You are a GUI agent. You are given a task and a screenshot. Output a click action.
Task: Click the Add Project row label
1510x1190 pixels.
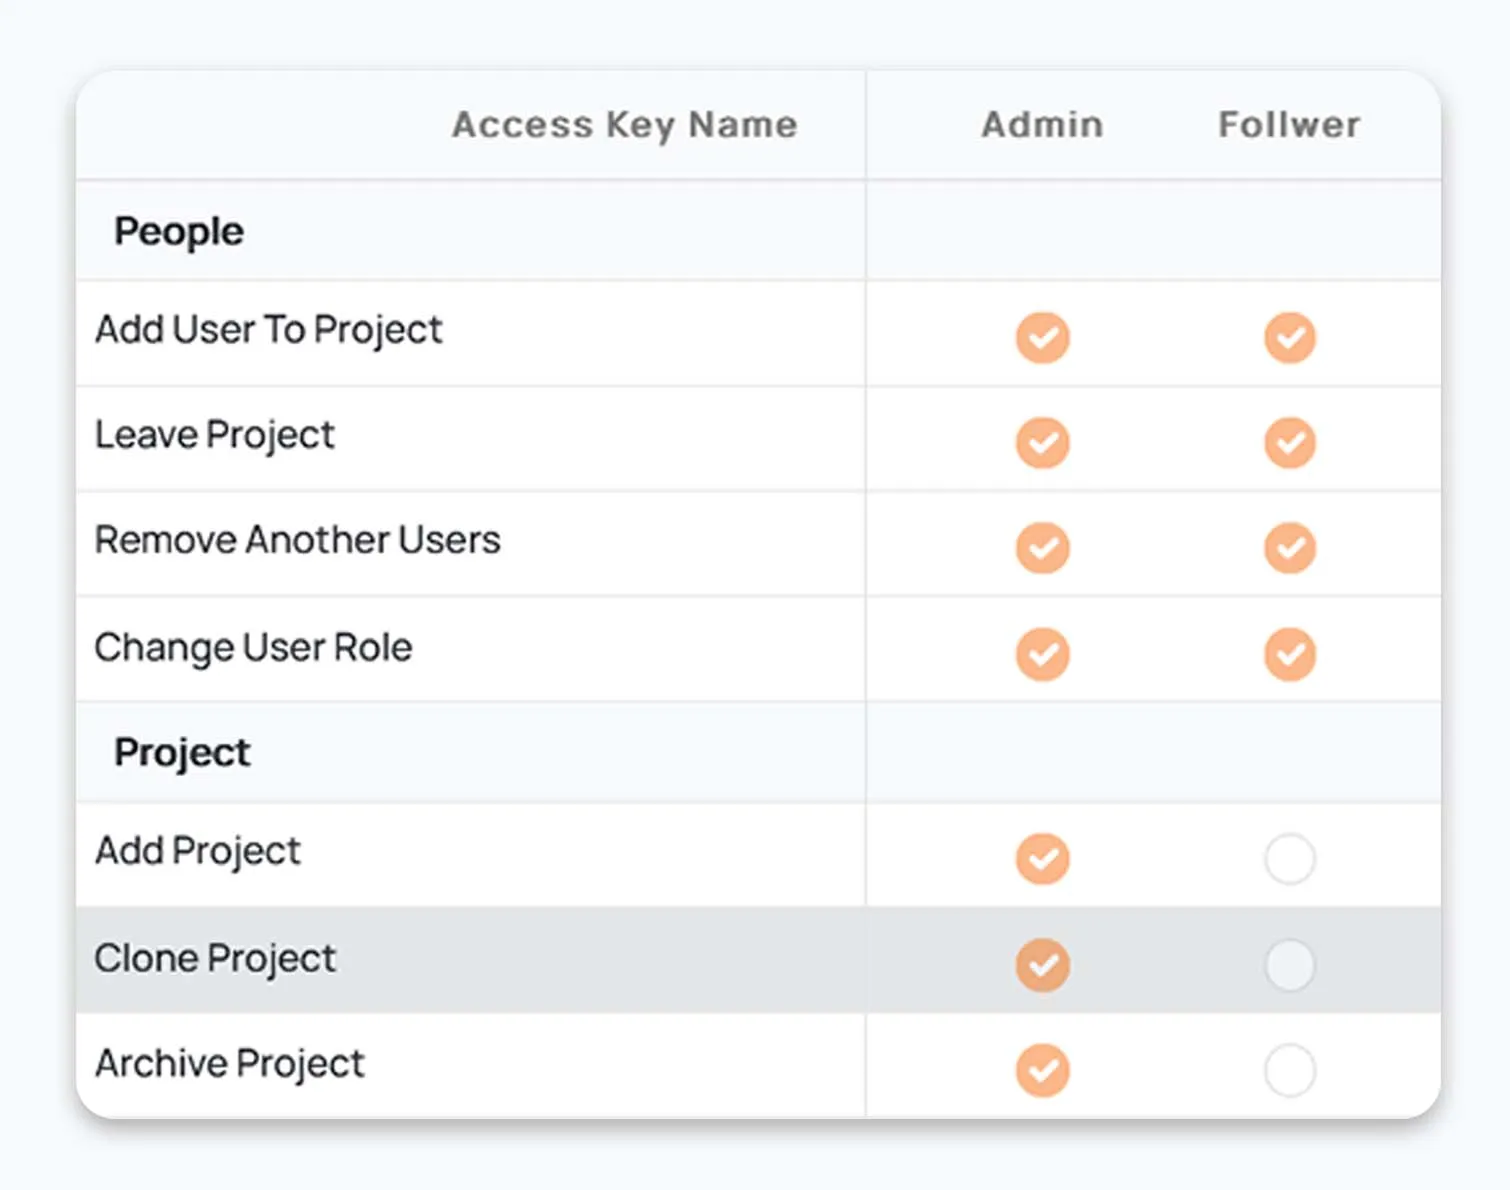coord(198,852)
